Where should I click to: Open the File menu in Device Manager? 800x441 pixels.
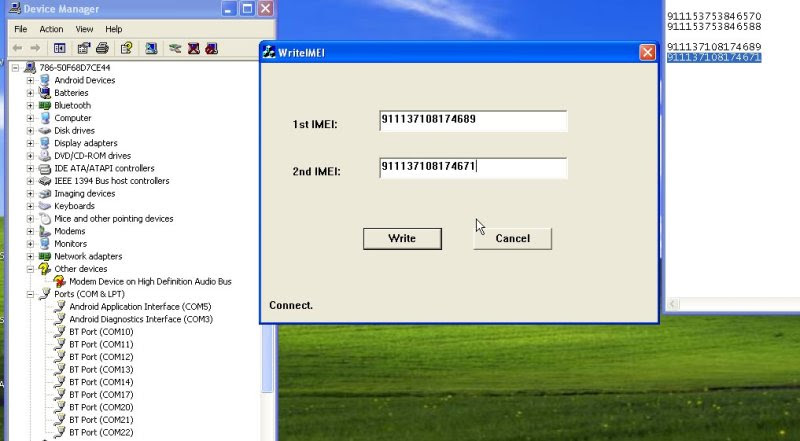(20, 29)
